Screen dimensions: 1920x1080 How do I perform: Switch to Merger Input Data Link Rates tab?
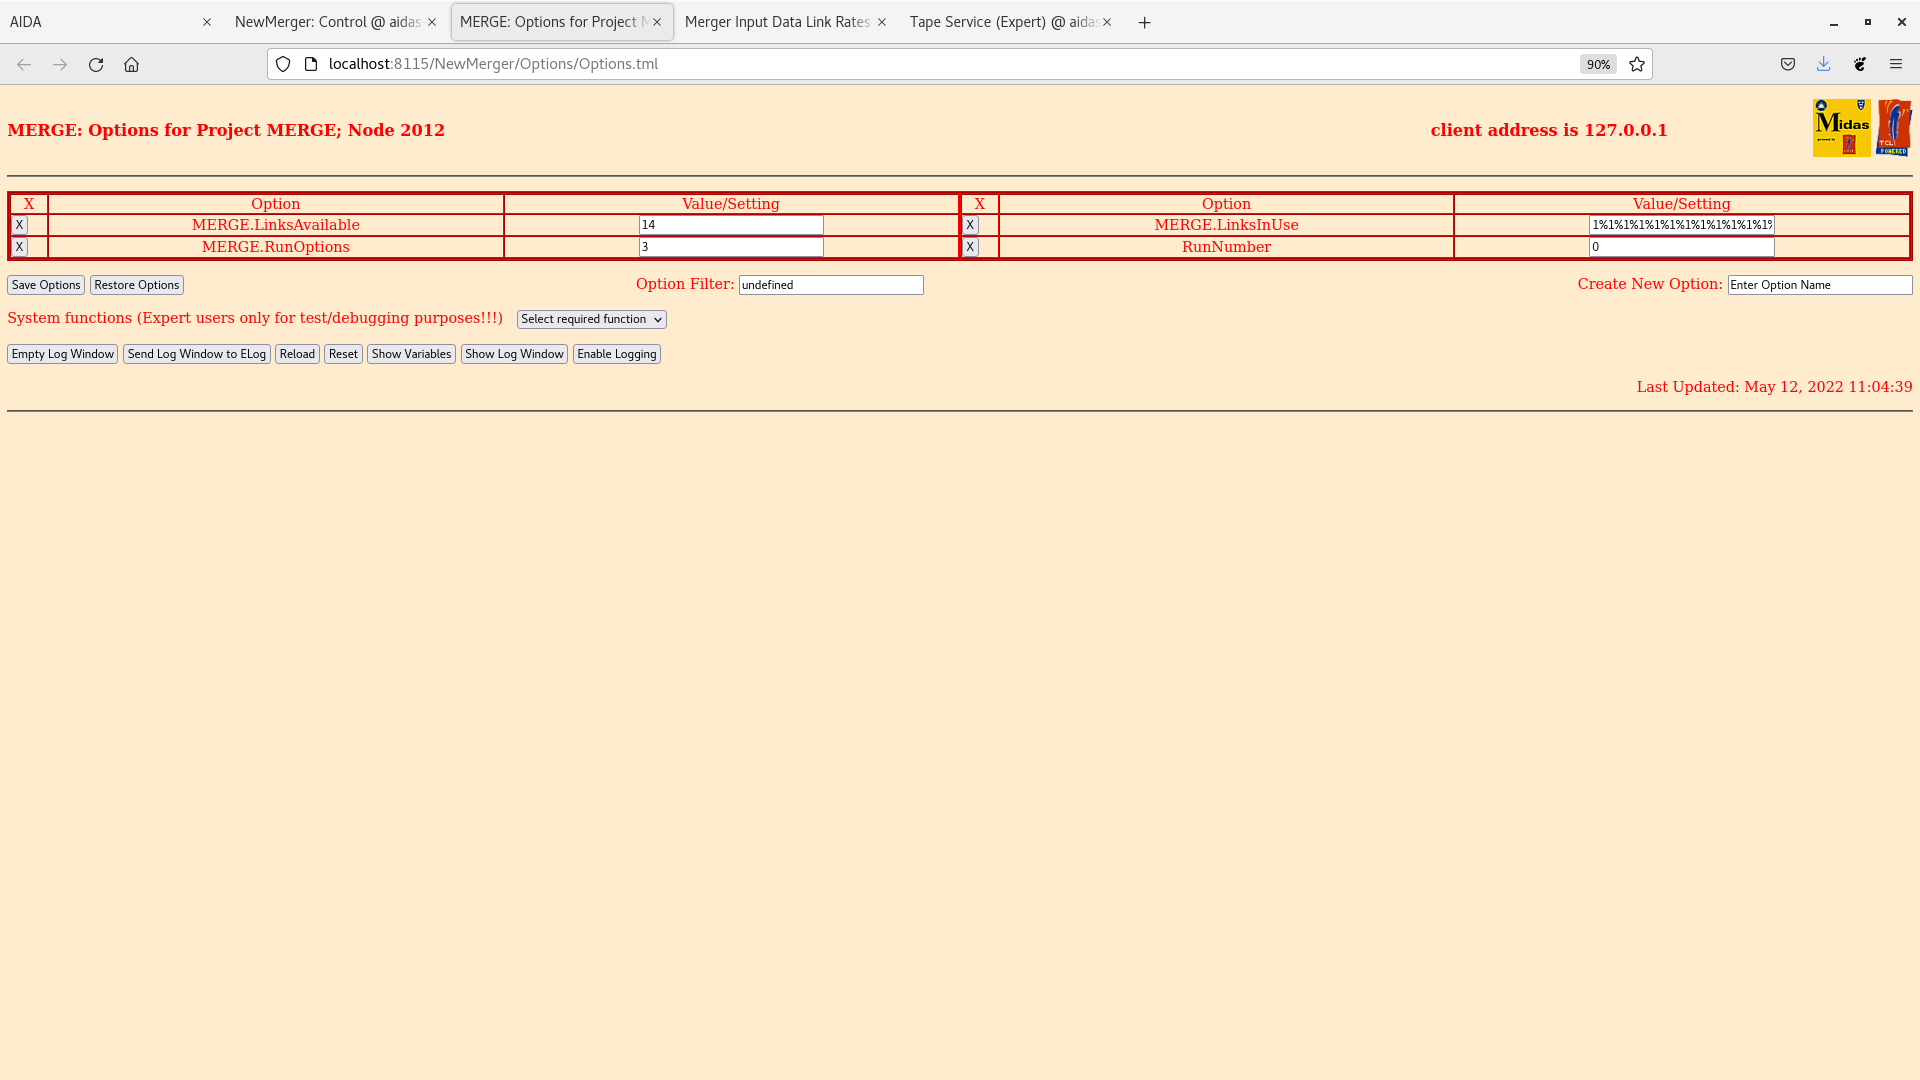(x=777, y=22)
